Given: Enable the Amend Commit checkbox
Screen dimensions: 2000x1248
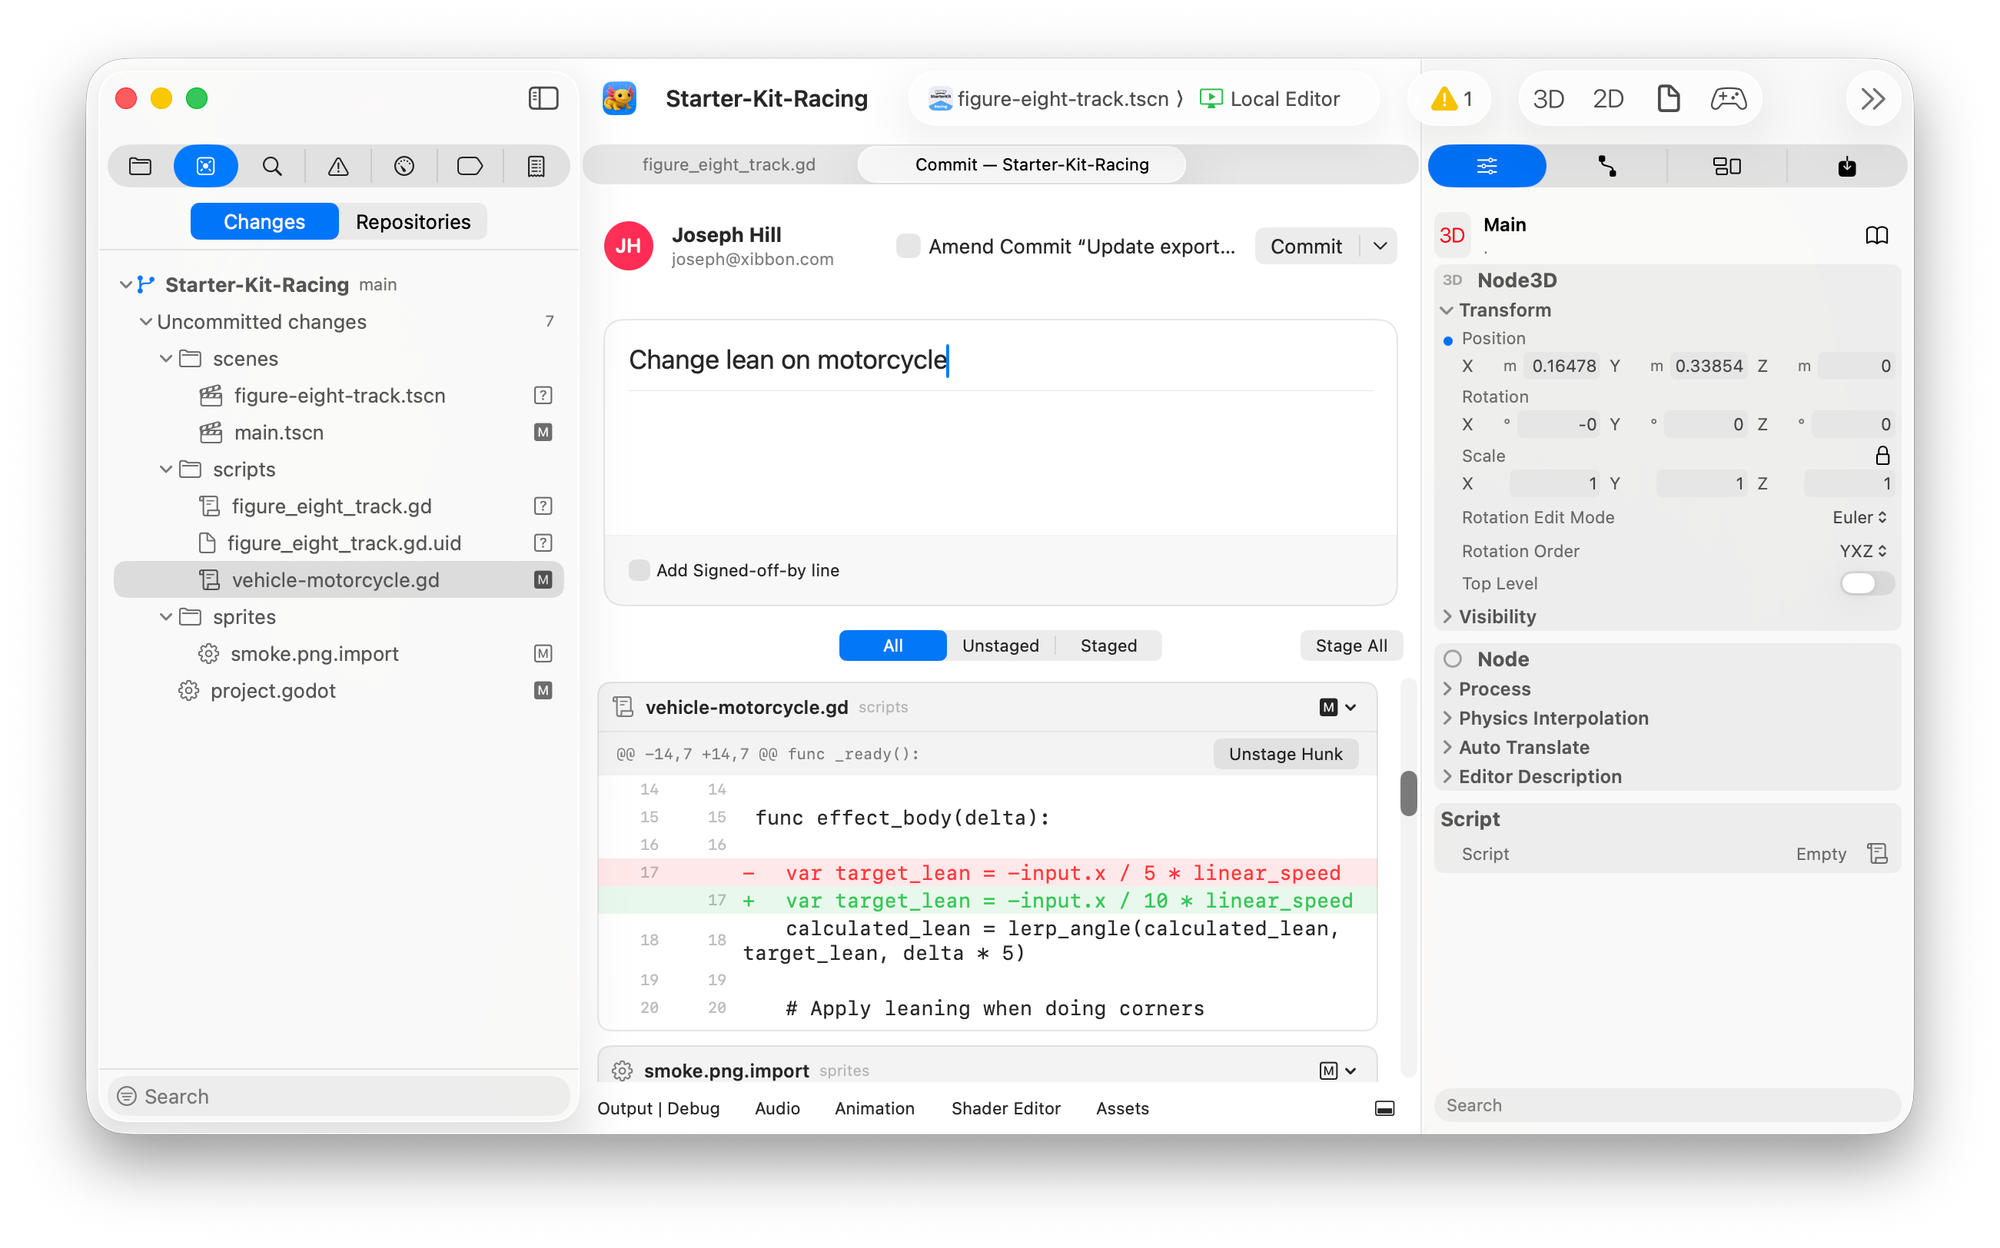Looking at the screenshot, I should click(x=908, y=246).
